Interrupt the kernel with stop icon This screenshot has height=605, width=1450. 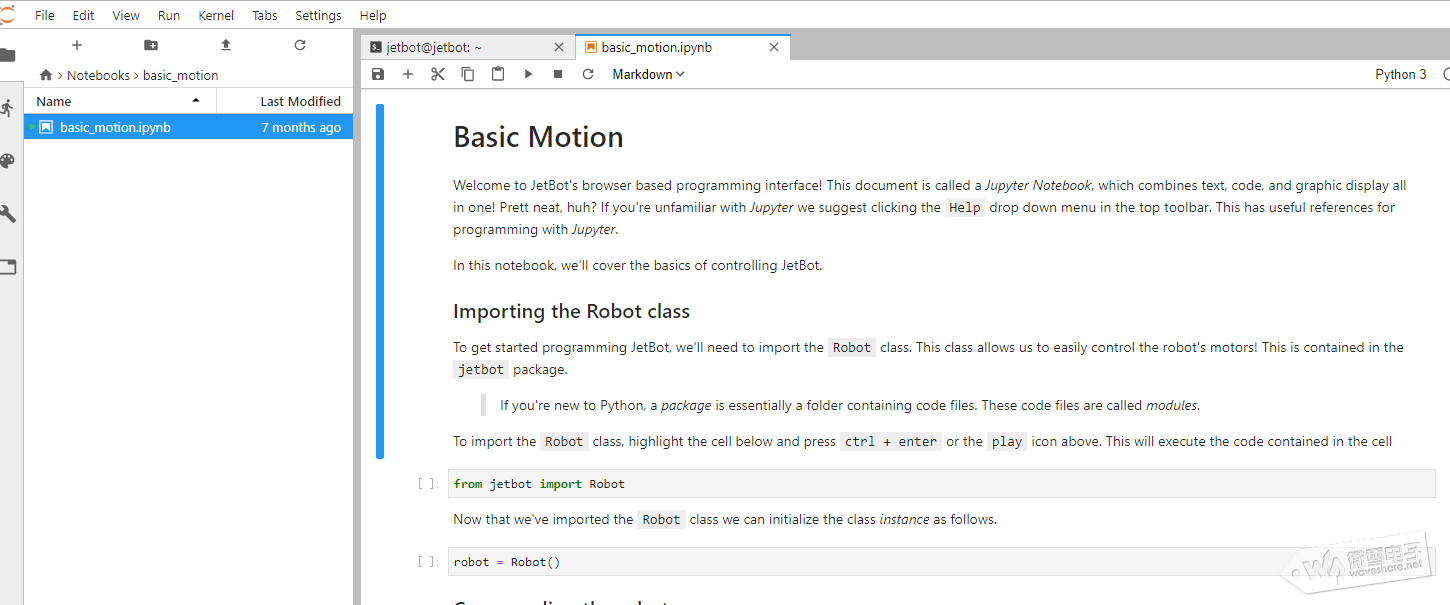[x=558, y=74]
